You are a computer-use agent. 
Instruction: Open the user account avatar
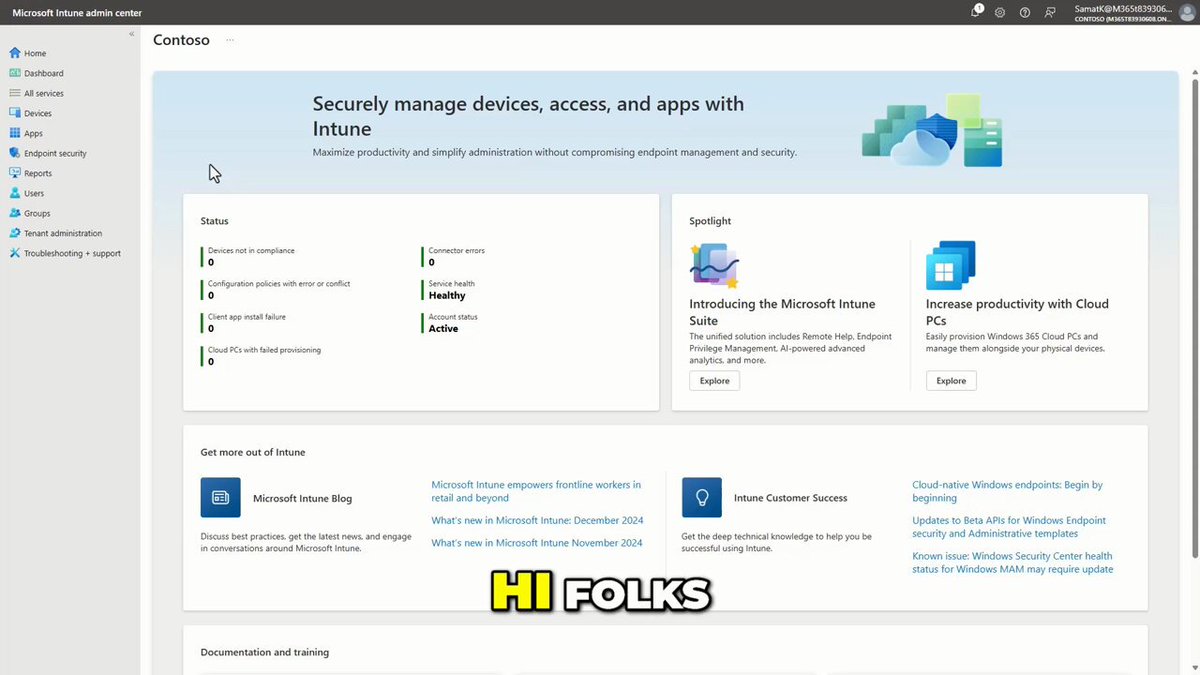pos(1187,12)
